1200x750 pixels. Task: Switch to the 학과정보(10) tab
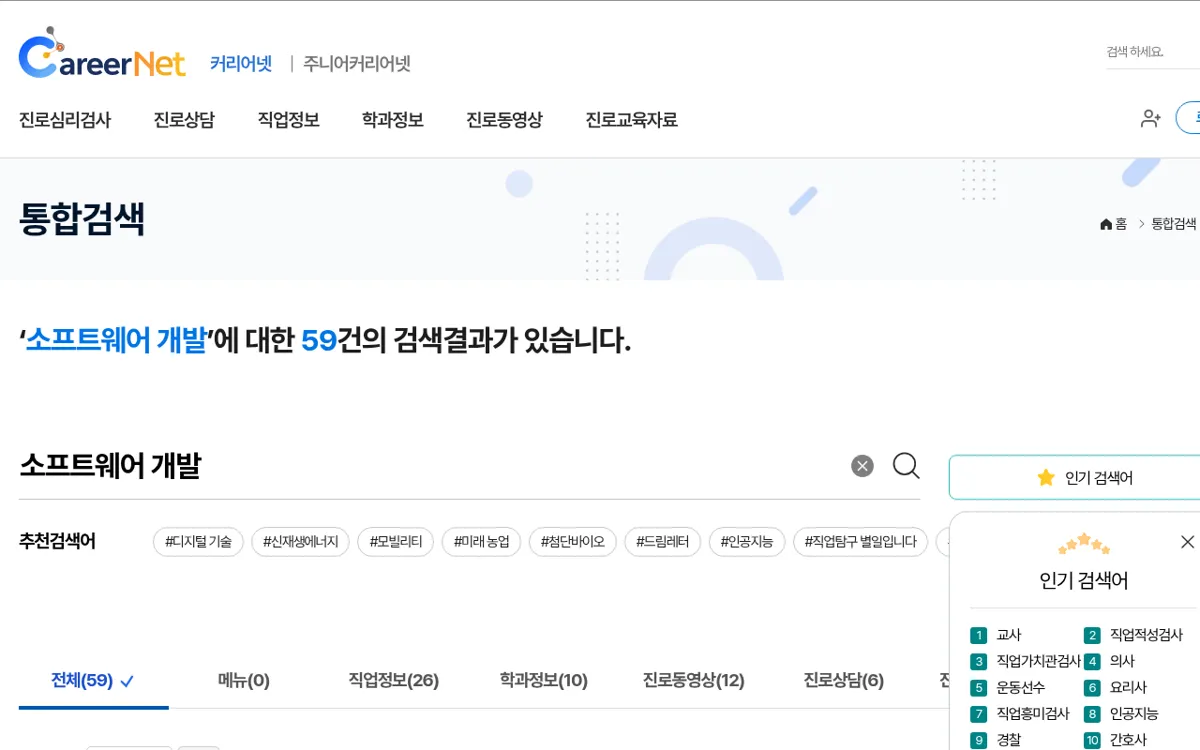543,681
